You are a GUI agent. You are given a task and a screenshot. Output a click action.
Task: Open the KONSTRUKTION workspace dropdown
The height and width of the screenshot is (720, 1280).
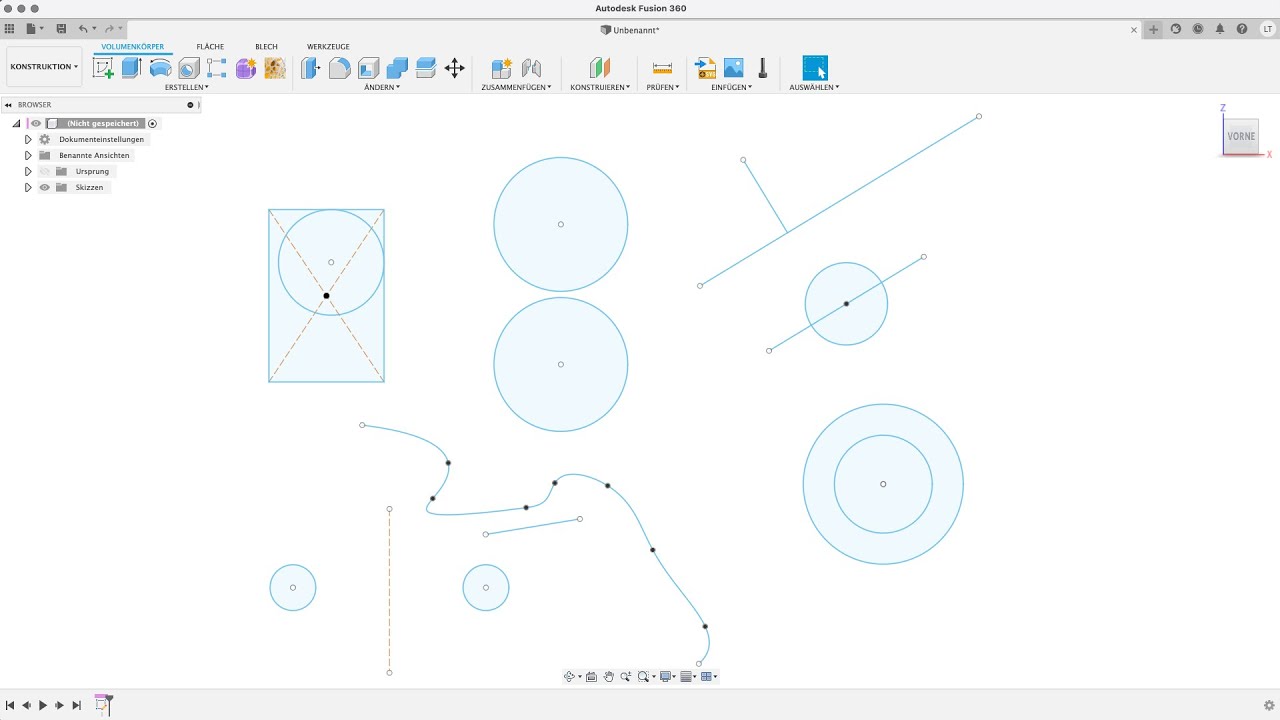[x=44, y=66]
